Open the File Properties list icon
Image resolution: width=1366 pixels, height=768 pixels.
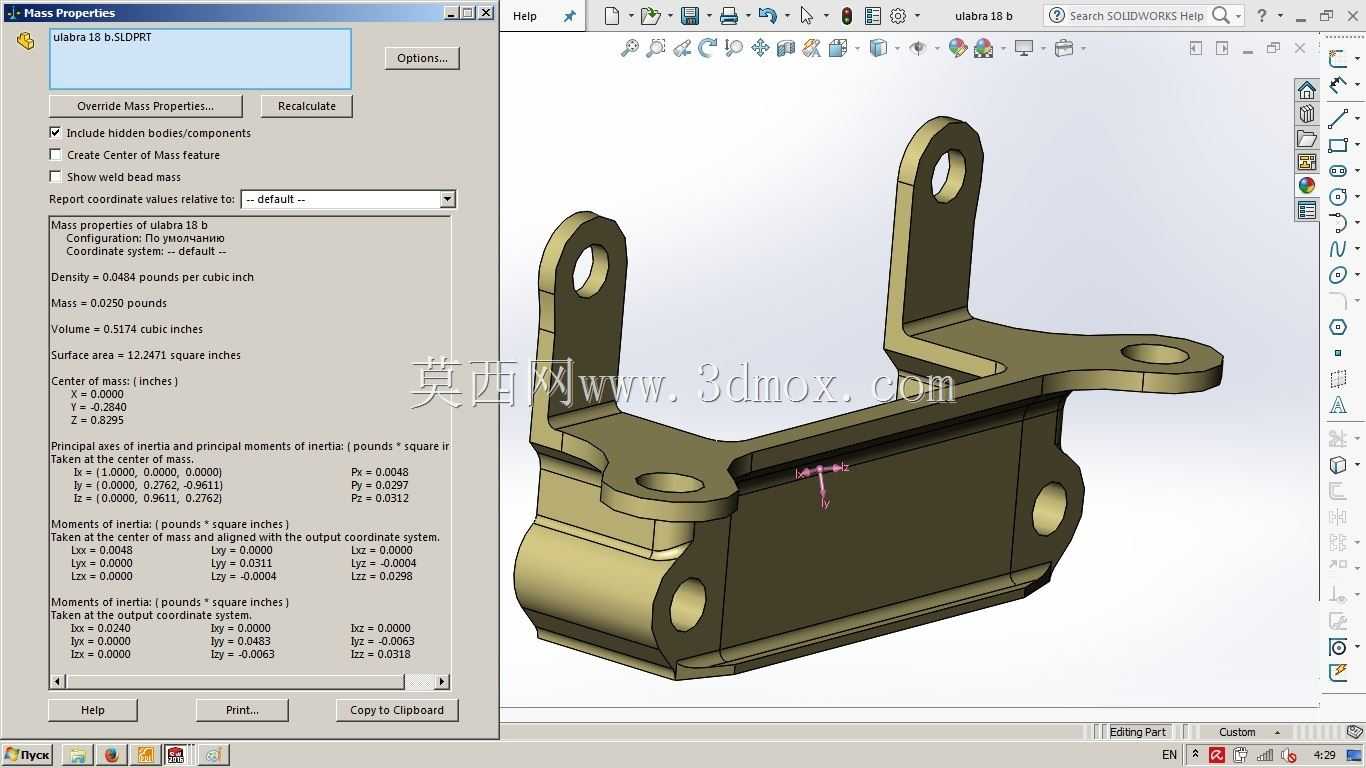click(873, 16)
